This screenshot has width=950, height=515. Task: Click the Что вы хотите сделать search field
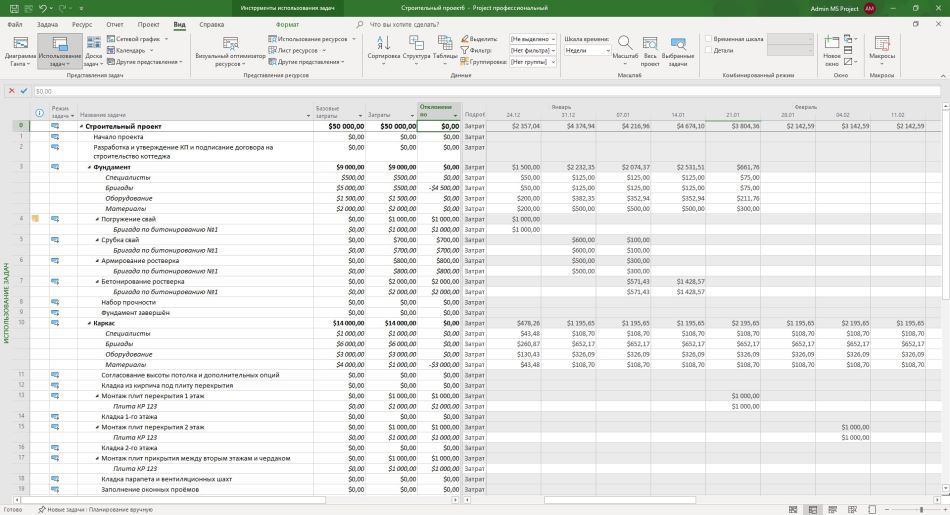pyautogui.click(x=404, y=25)
